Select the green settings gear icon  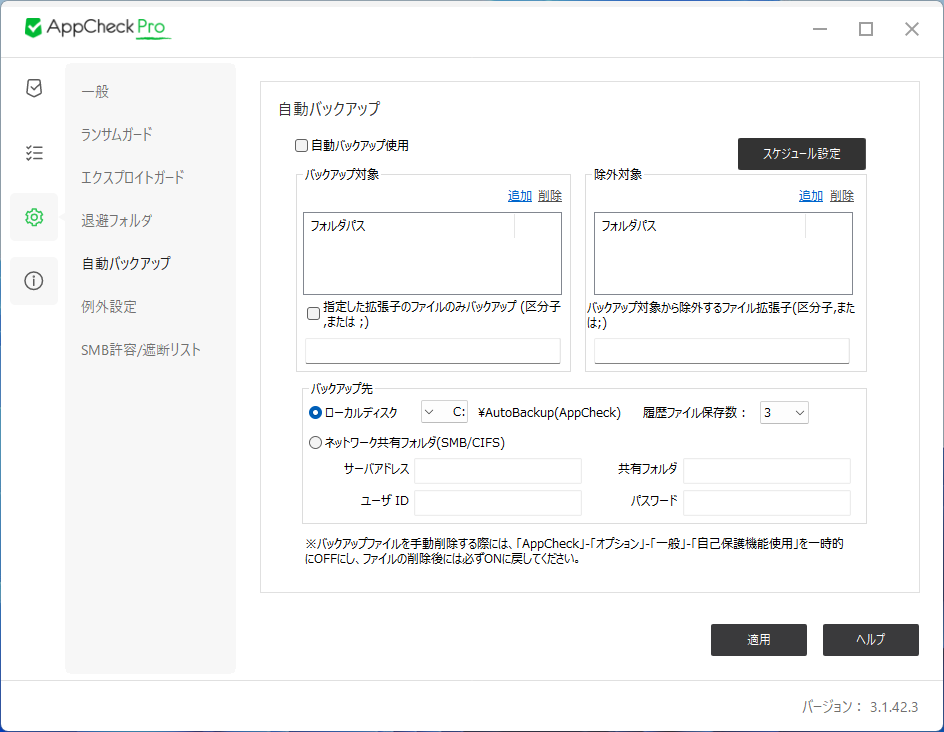[33, 216]
